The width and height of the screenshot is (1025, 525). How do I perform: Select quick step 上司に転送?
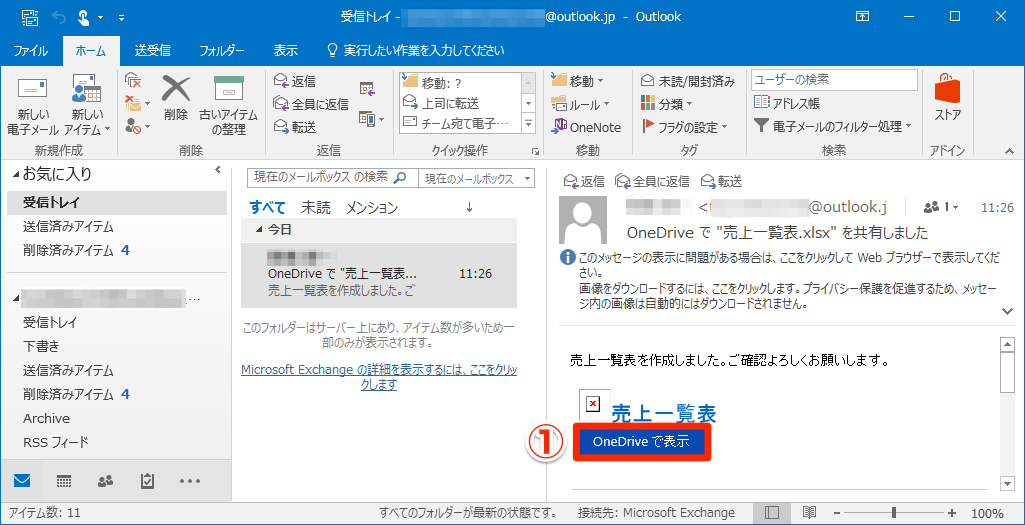pyautogui.click(x=460, y=103)
